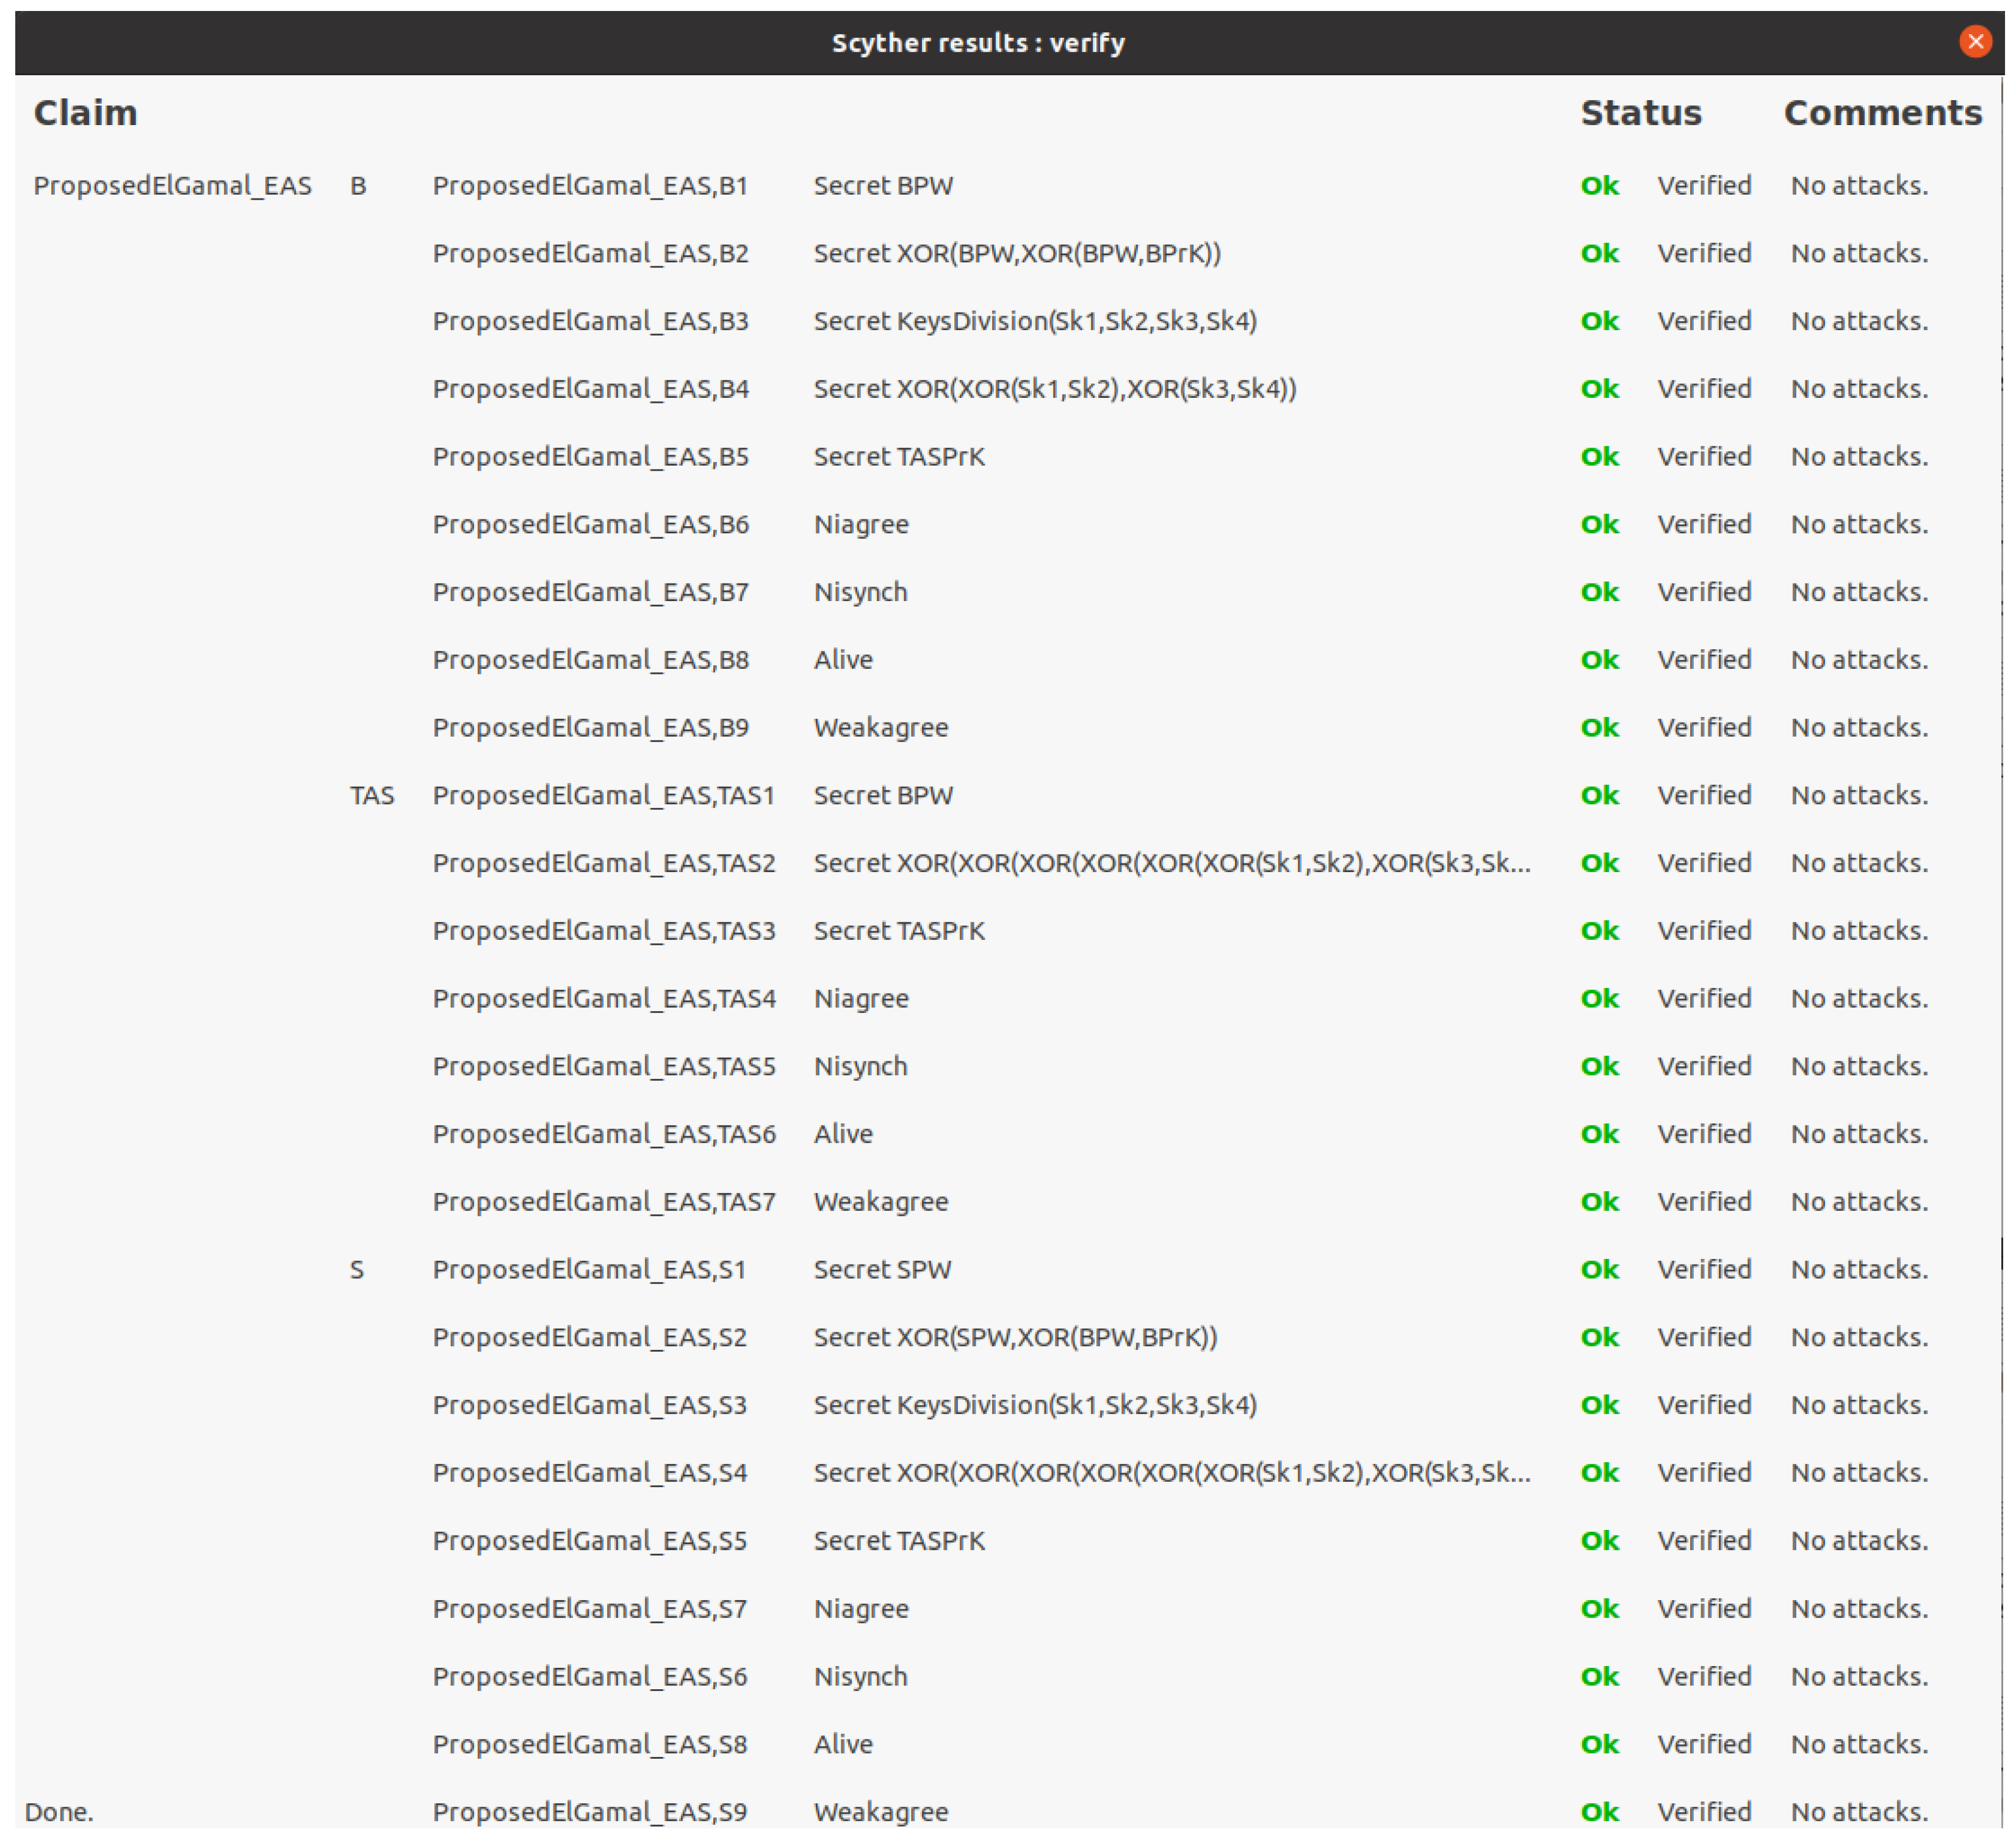Click the ProposedElGamal_EAS protocol name
Screen dimensions: 2016x1843
(172, 186)
